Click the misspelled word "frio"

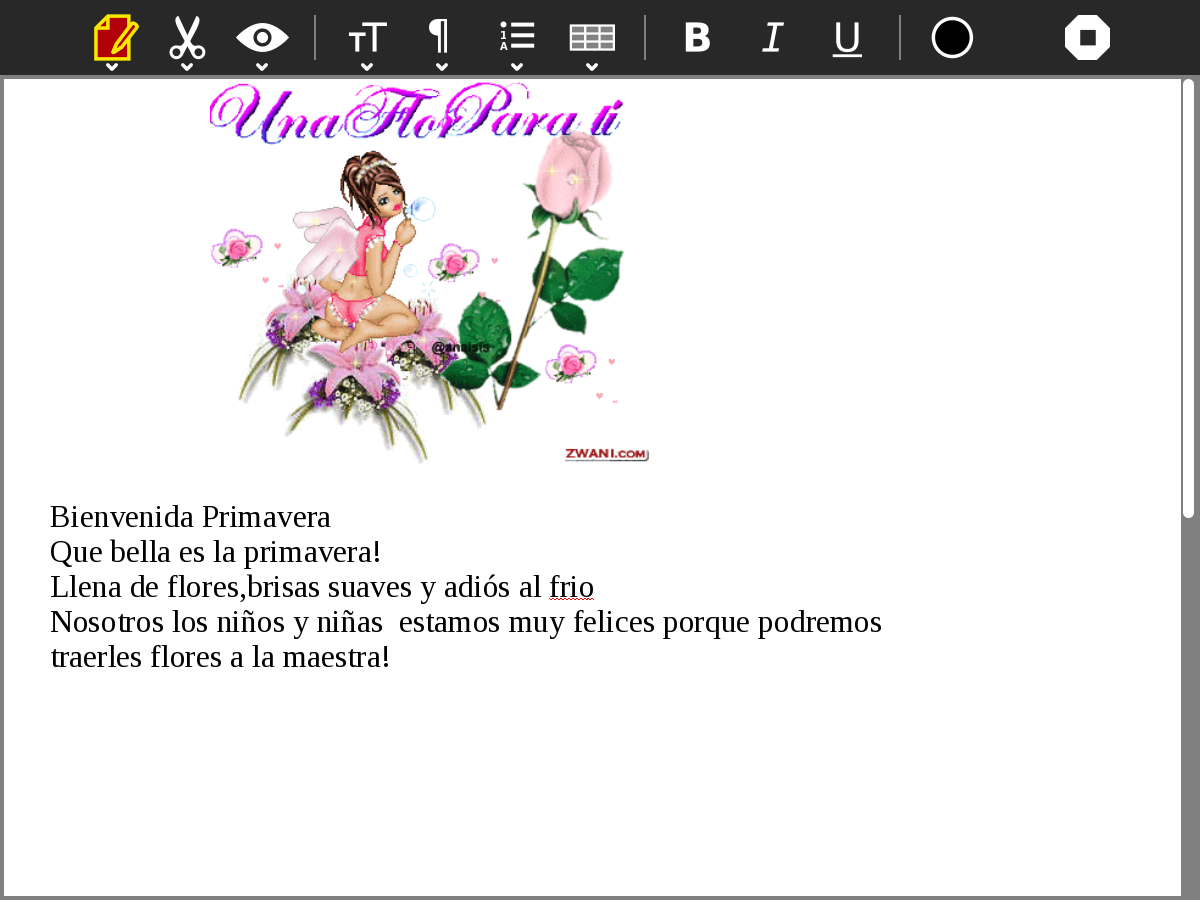coord(572,587)
